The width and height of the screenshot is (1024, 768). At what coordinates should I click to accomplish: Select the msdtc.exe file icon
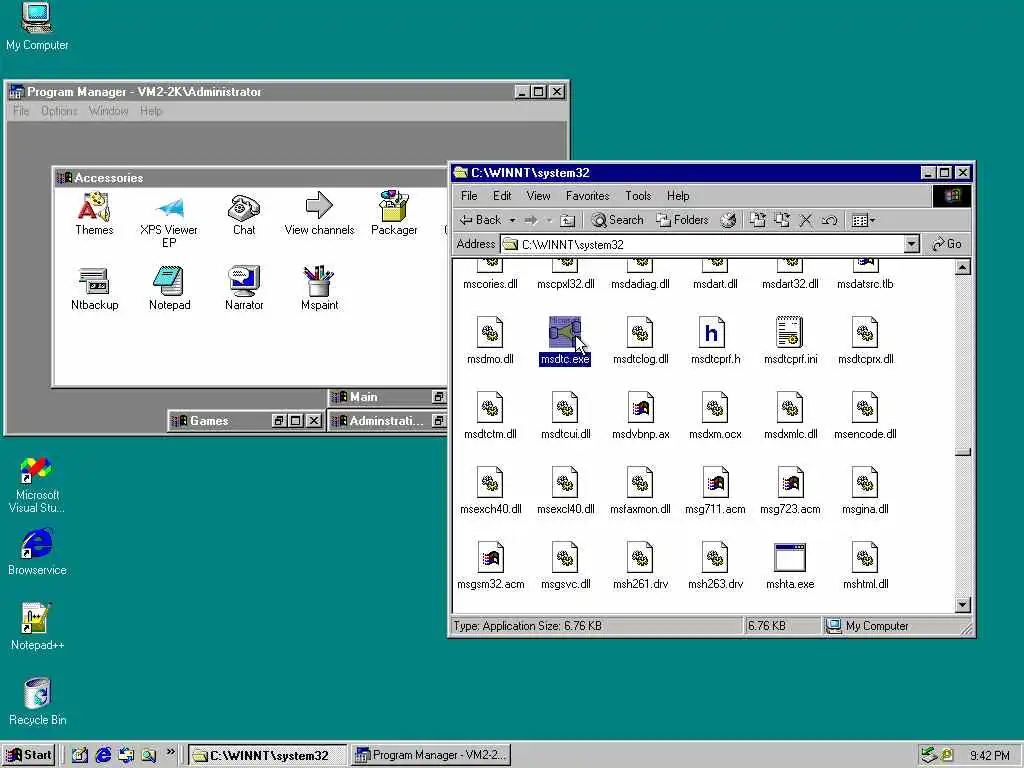coord(565,332)
